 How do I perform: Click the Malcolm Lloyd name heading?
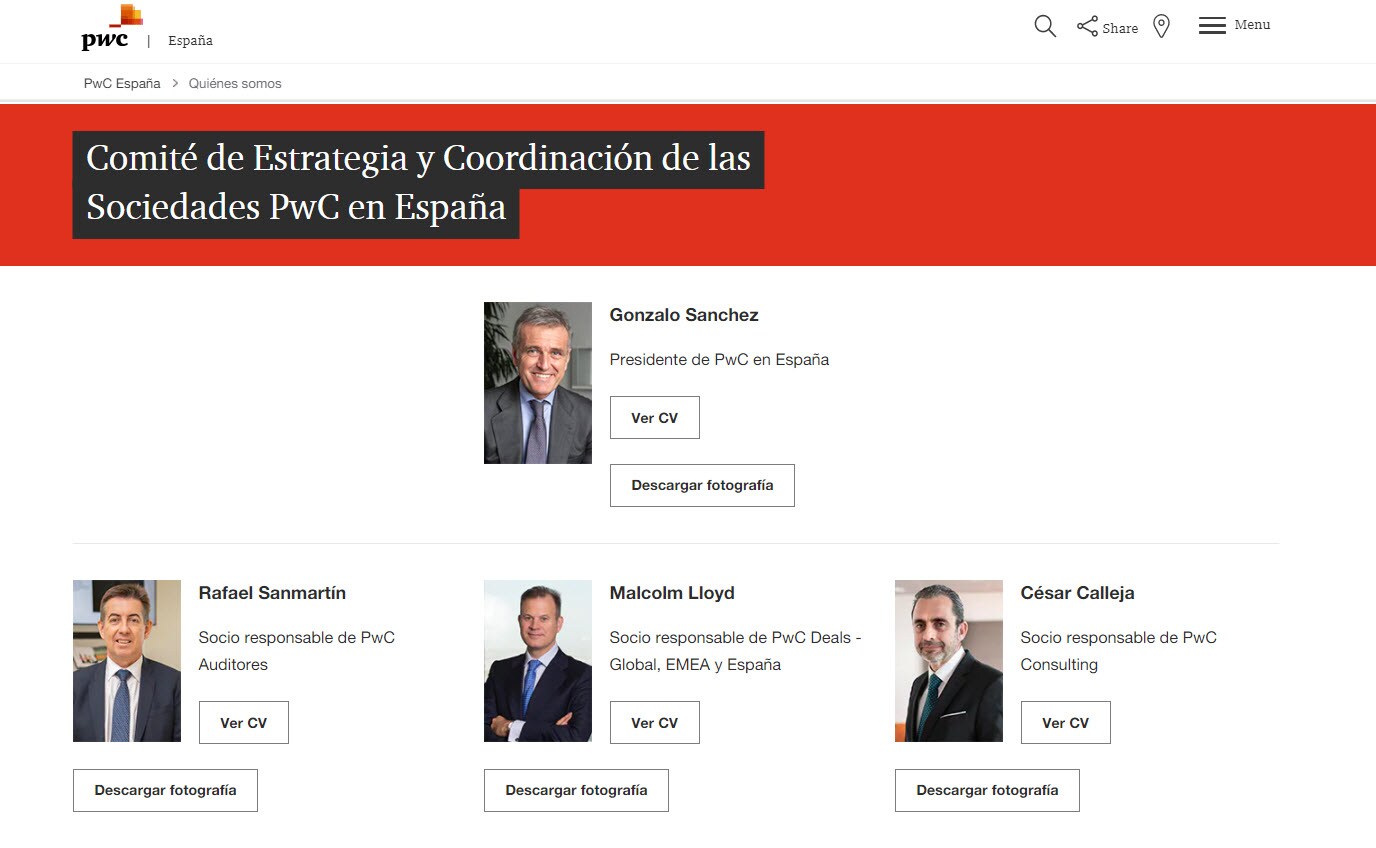pyautogui.click(x=672, y=593)
